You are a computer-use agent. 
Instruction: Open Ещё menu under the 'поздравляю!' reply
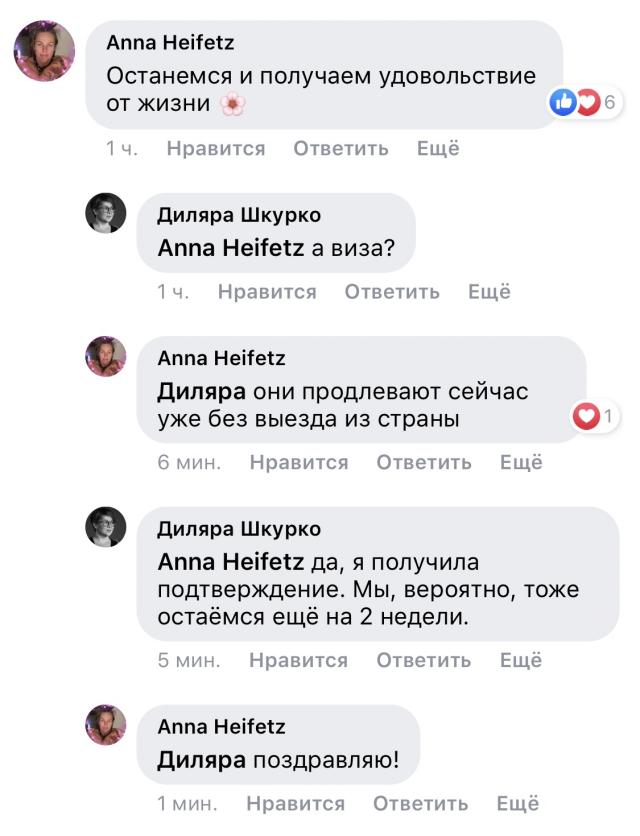pyautogui.click(x=518, y=803)
